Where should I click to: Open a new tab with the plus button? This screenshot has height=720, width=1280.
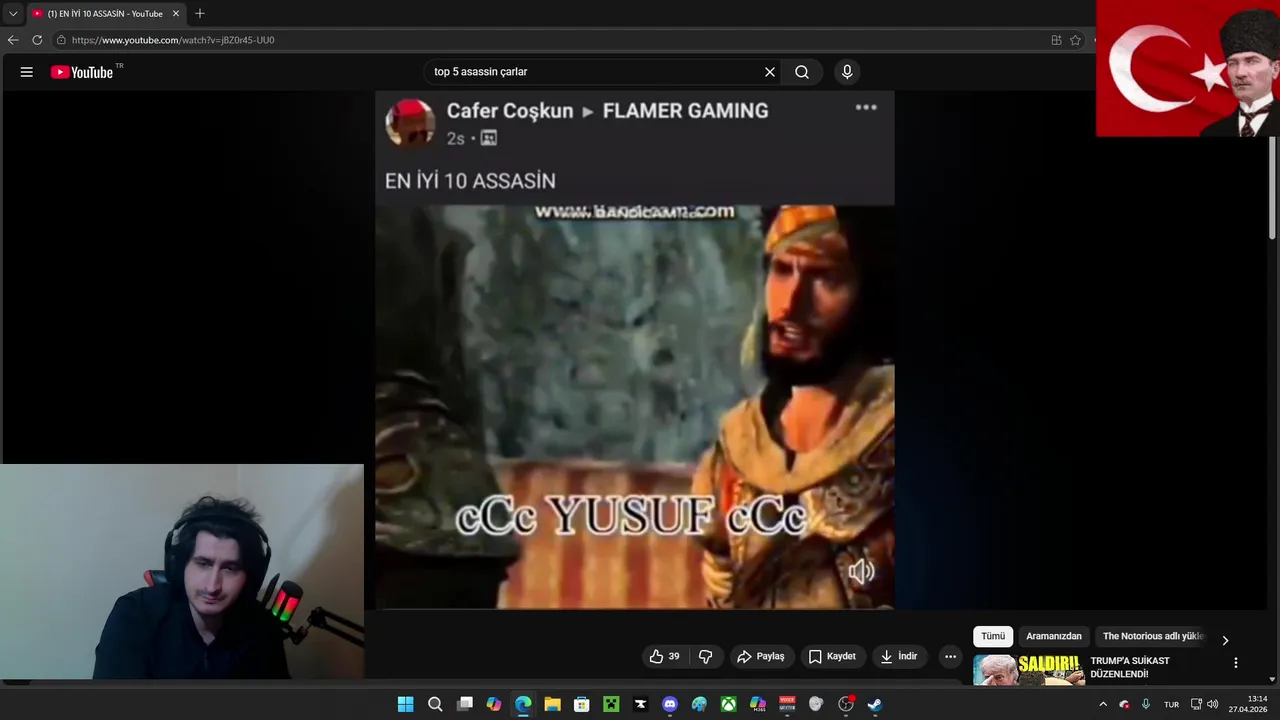pos(200,14)
